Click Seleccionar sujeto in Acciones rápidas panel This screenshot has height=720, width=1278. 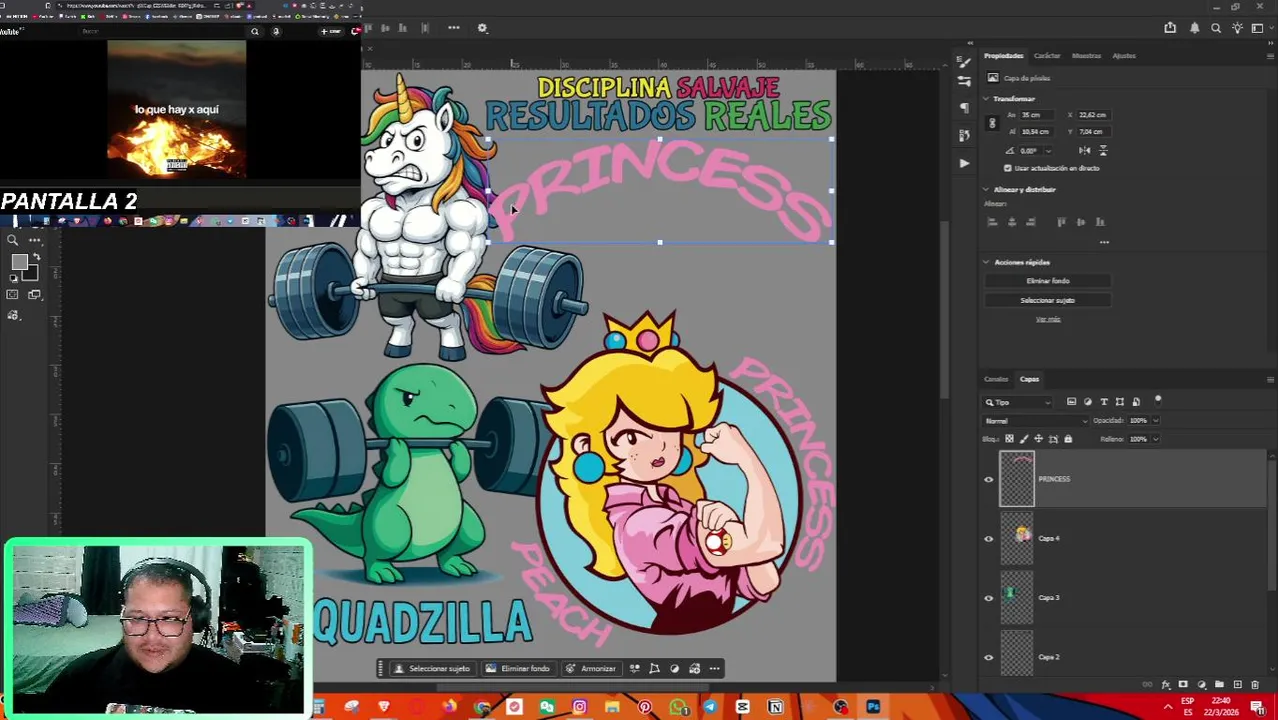pyautogui.click(x=1047, y=300)
